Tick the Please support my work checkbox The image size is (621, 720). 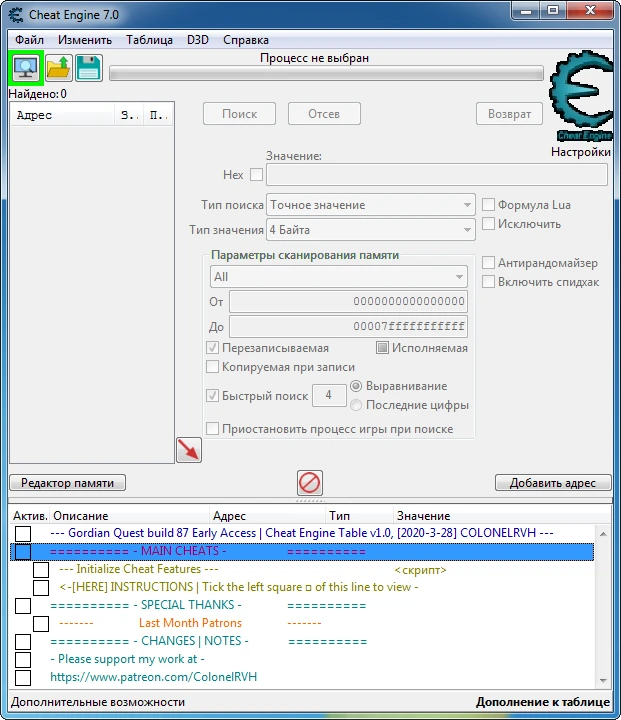(x=23, y=659)
